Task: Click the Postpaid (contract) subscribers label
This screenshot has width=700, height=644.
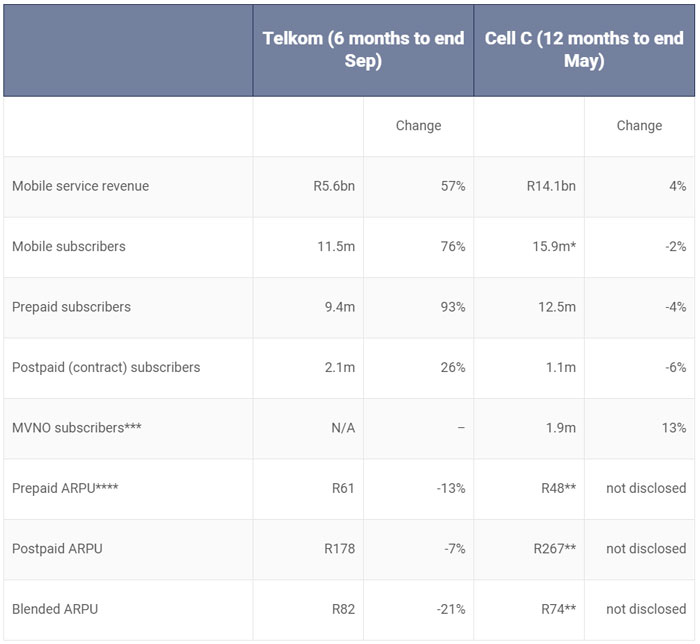Action: 106,367
